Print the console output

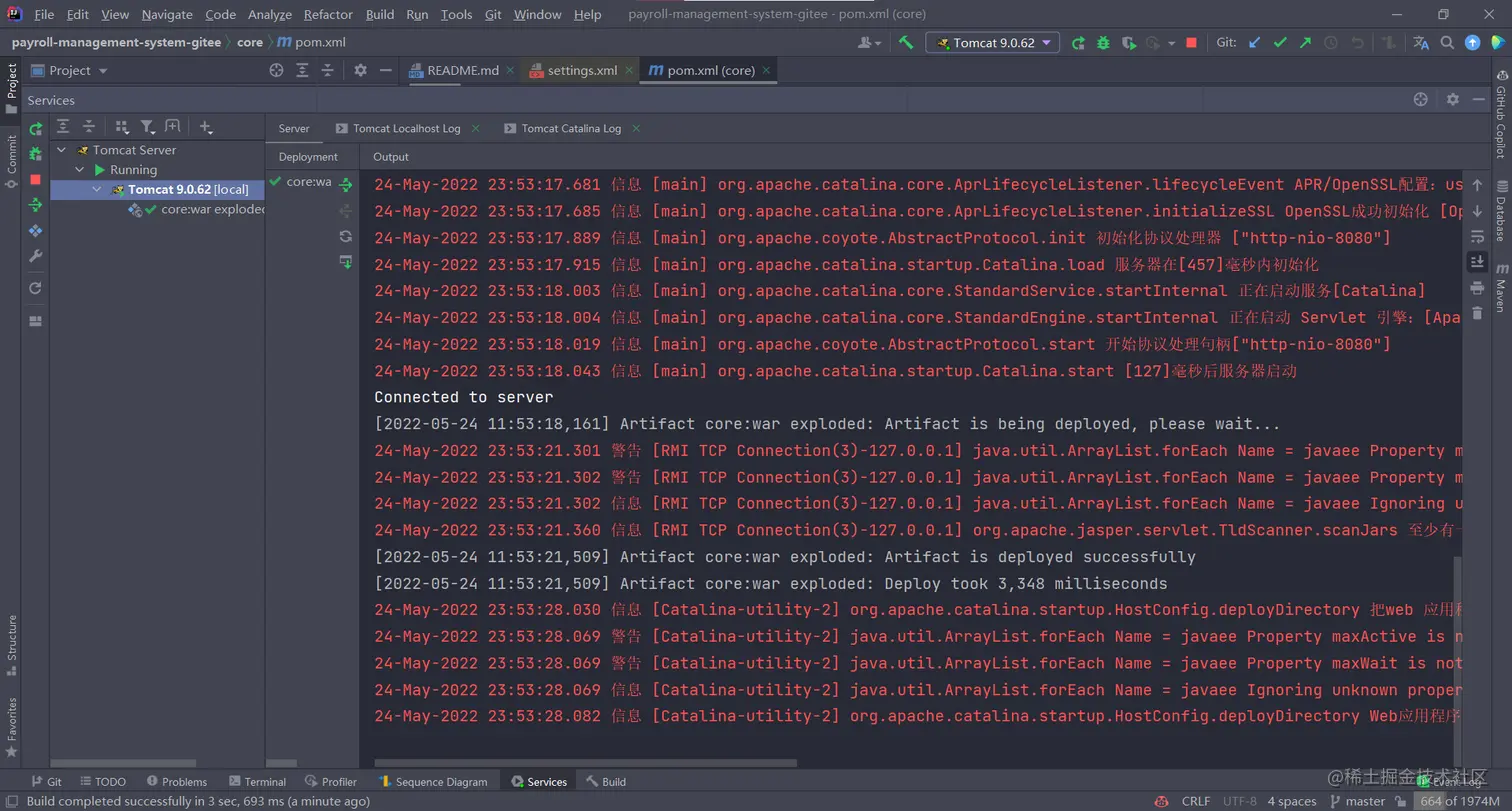click(1477, 287)
